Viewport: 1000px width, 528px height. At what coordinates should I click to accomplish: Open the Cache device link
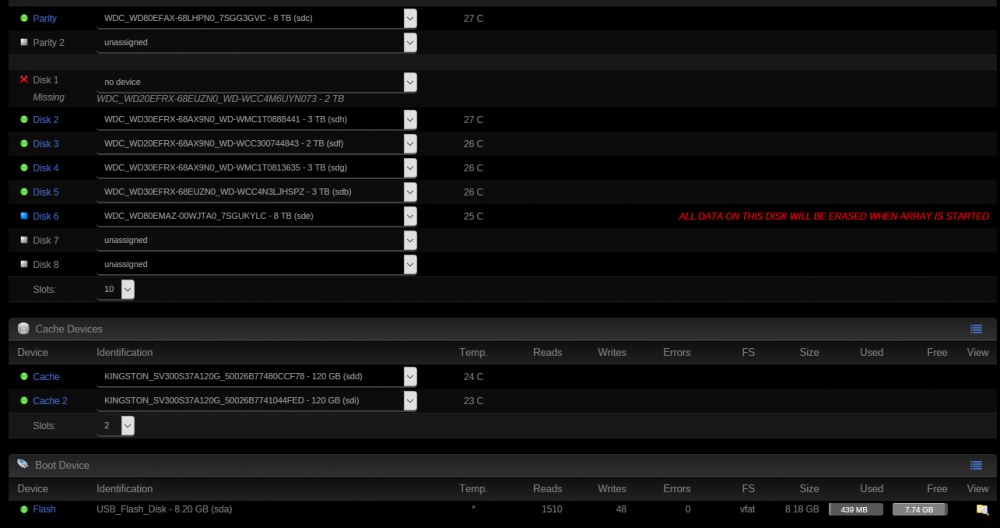tap(47, 376)
